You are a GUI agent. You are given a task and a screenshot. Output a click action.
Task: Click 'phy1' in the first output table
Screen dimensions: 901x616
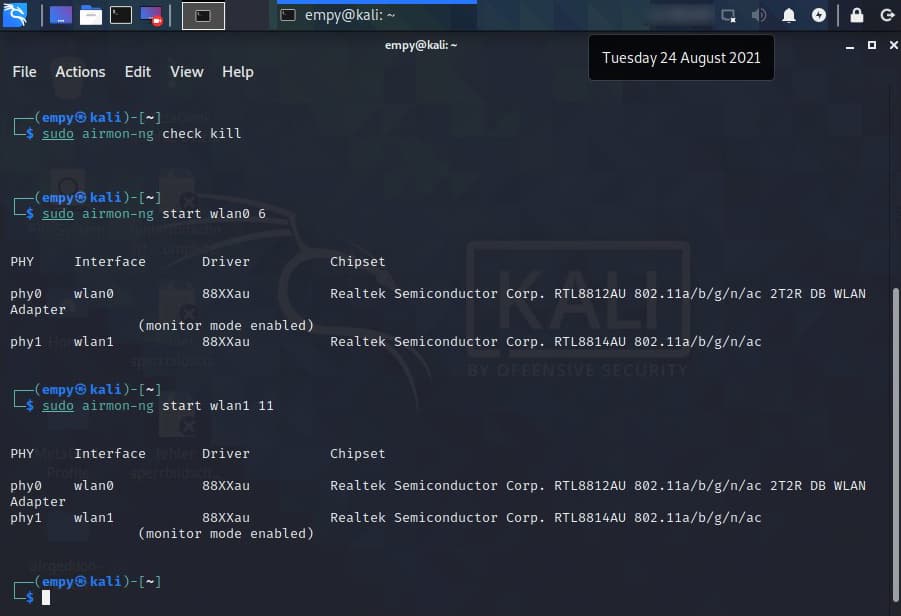coord(26,342)
